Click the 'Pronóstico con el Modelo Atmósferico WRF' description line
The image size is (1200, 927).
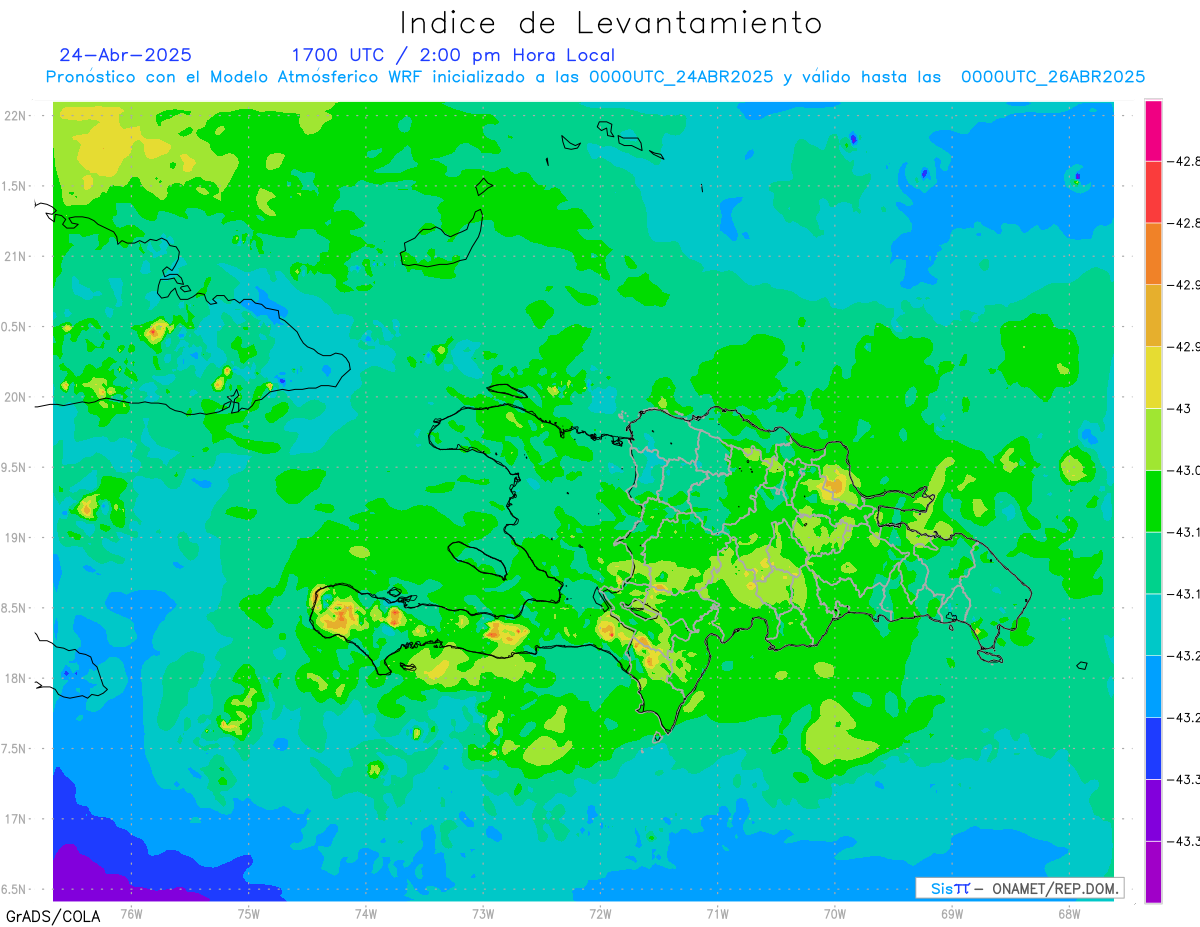(596, 76)
